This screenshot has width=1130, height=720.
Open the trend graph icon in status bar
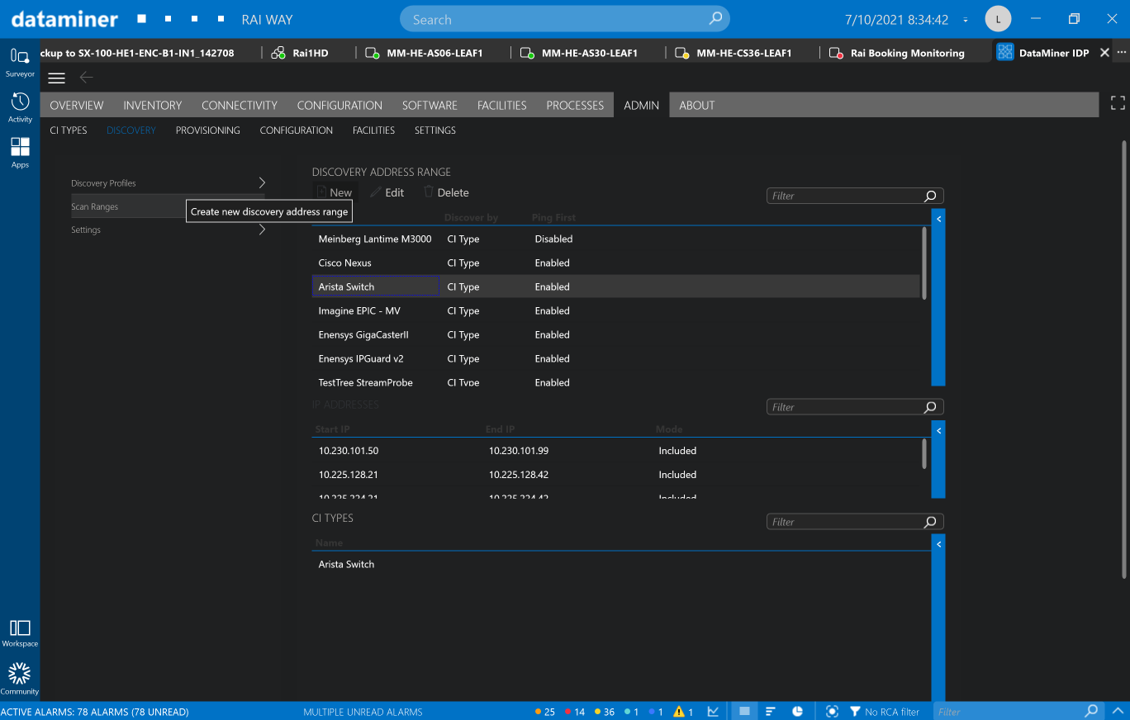pos(713,712)
